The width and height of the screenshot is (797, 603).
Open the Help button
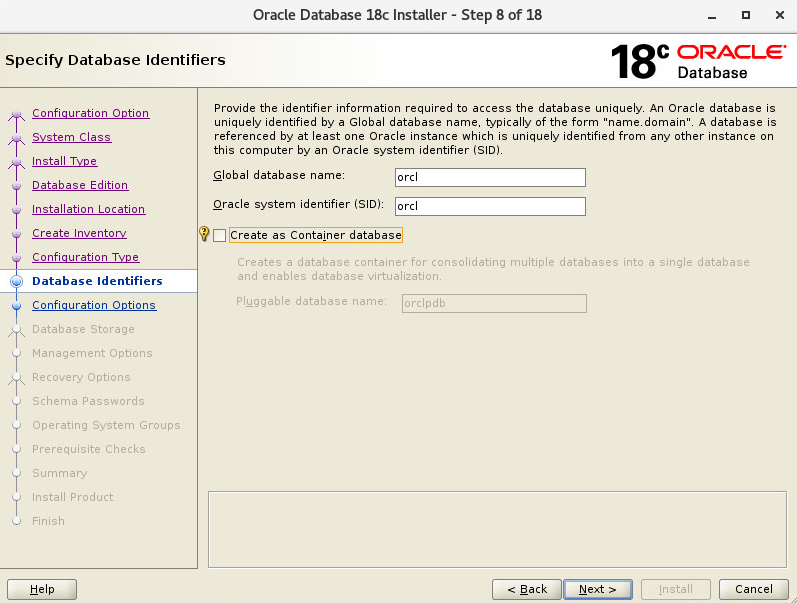(x=42, y=589)
